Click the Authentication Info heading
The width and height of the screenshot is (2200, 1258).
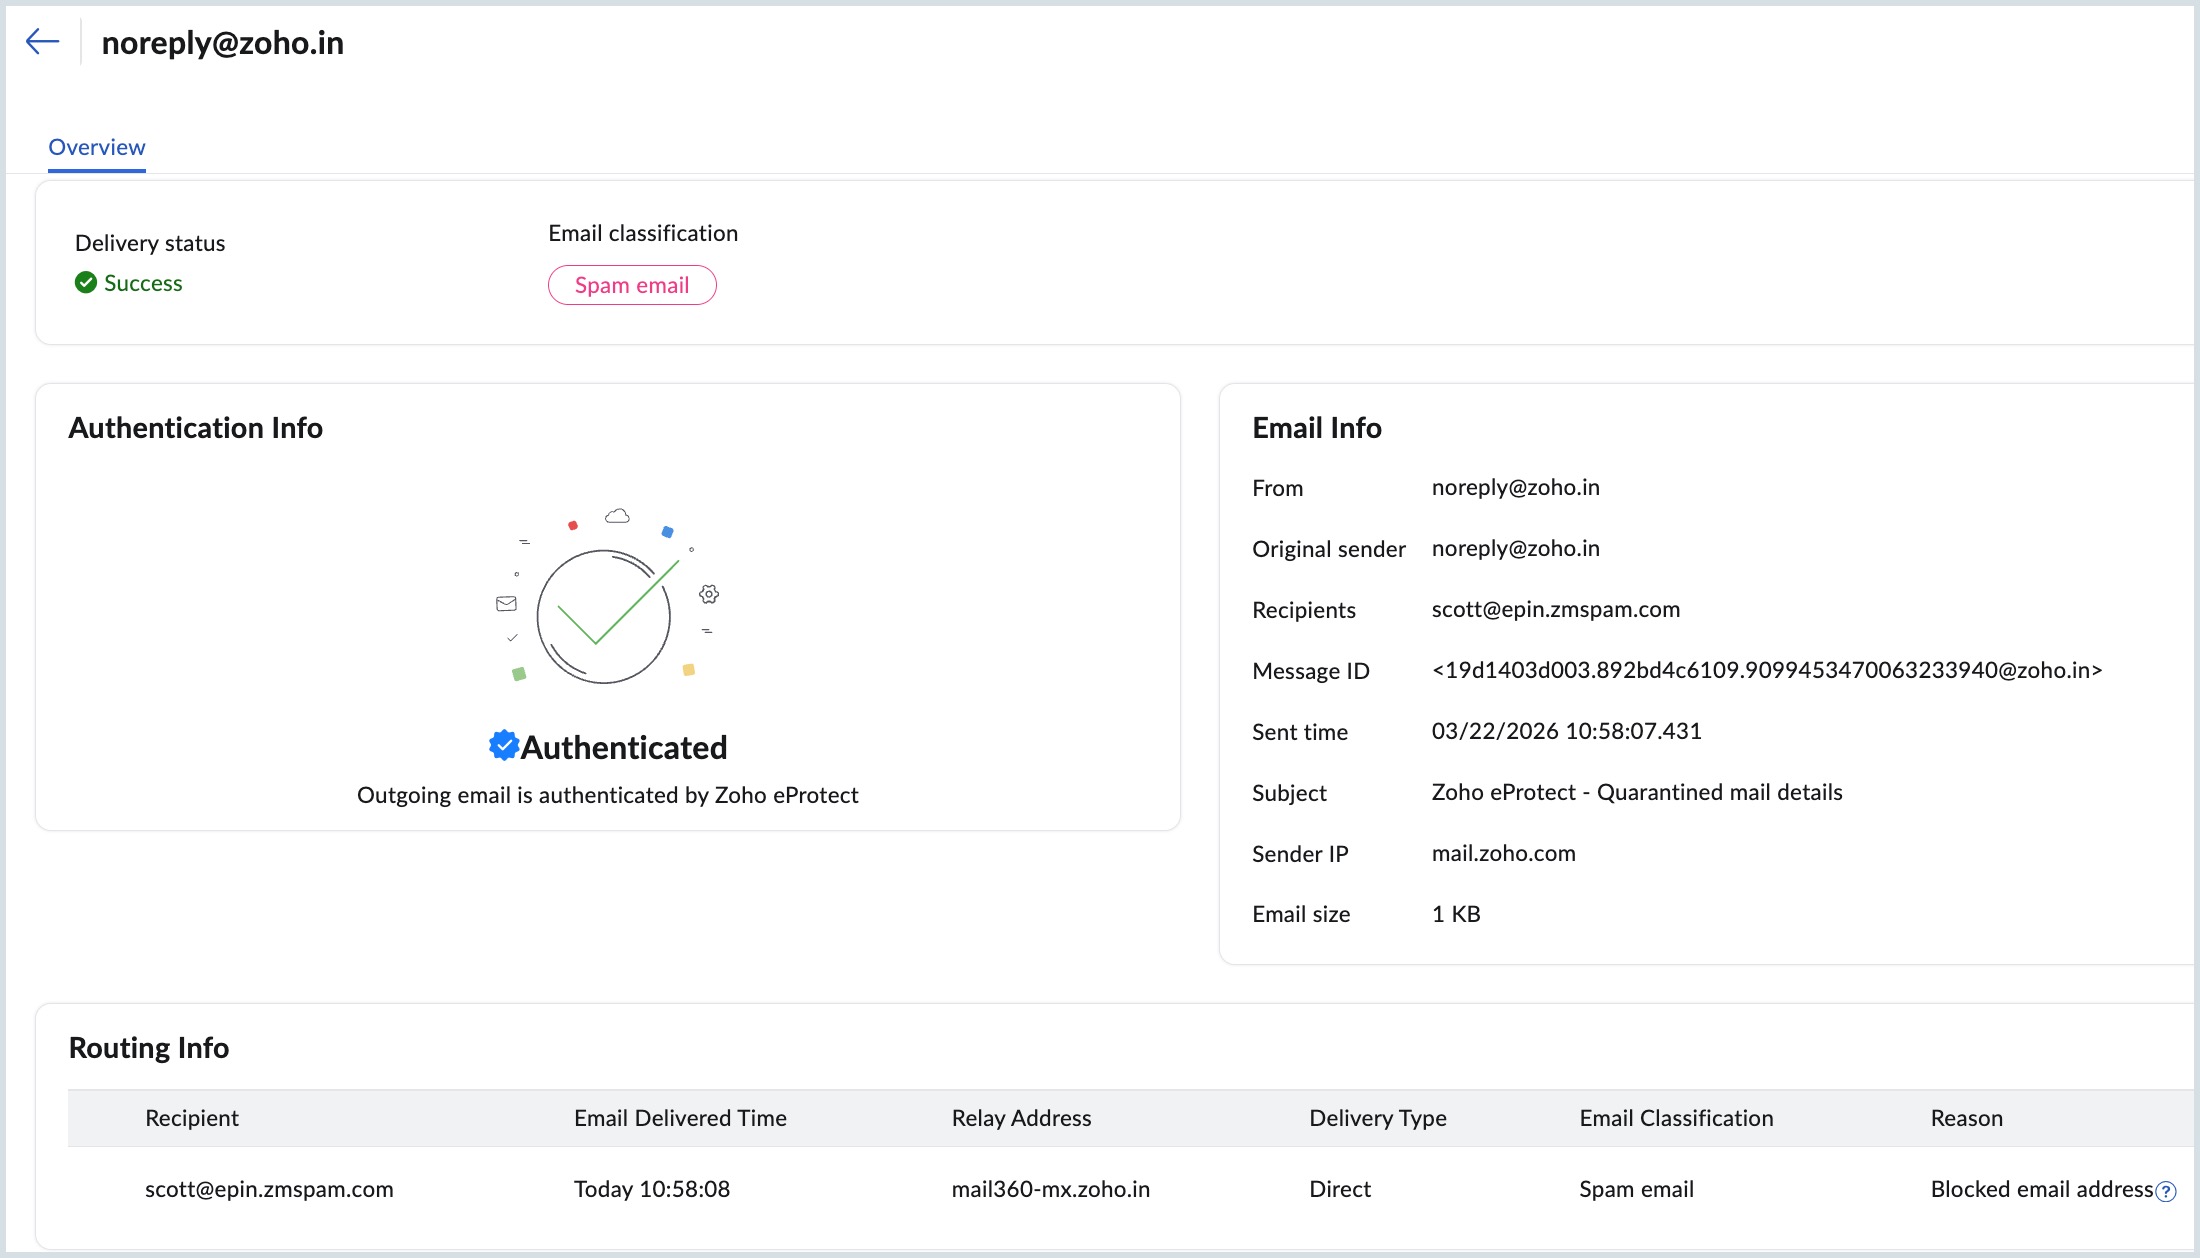coord(196,428)
